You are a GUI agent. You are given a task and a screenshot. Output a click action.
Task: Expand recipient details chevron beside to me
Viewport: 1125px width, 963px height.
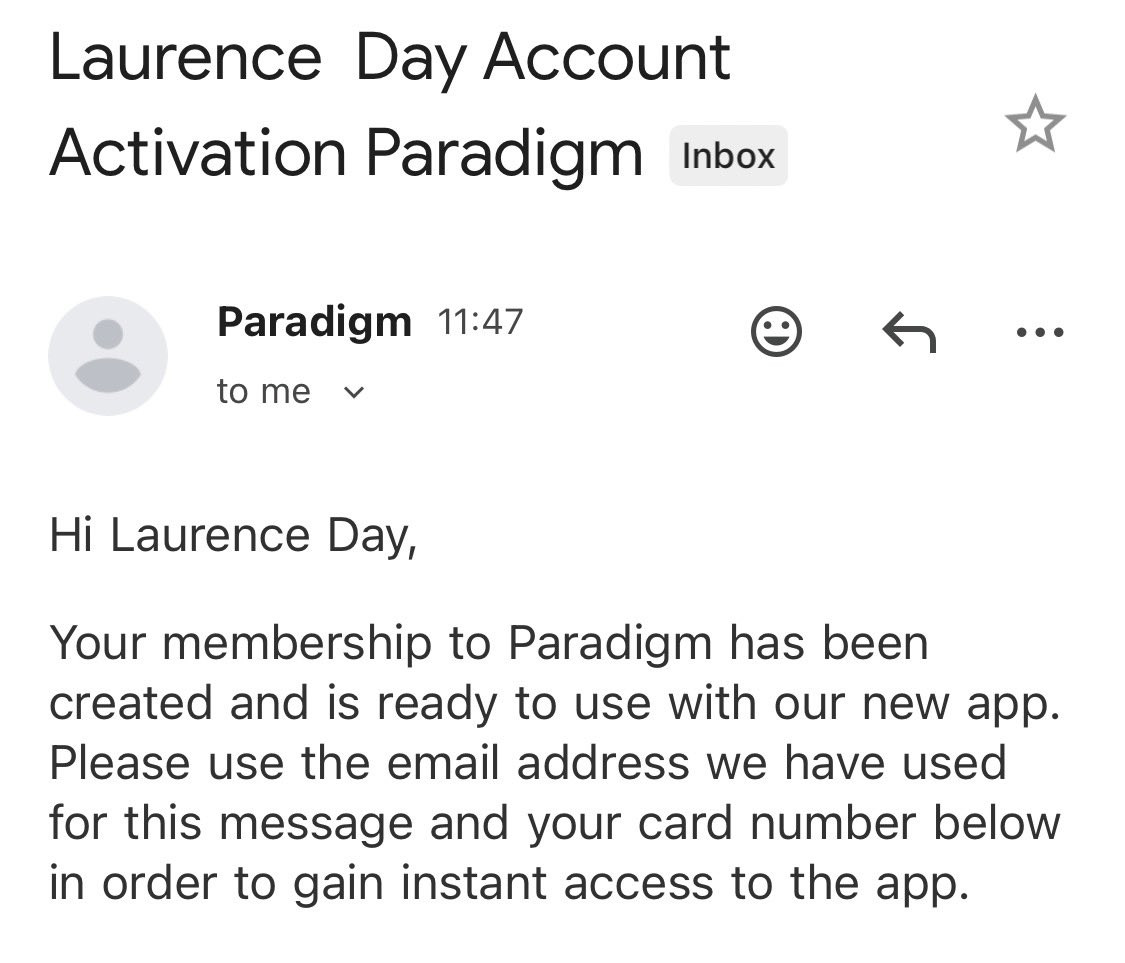click(x=354, y=393)
